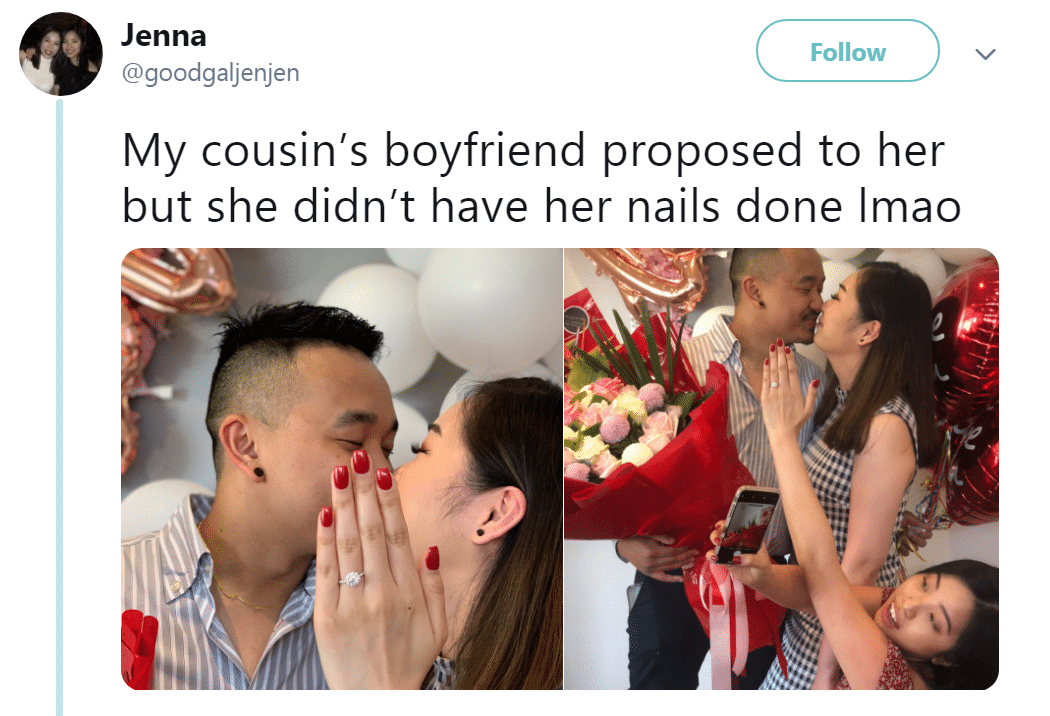Open the bouquet proposal photo thumbnail

(x=781, y=469)
